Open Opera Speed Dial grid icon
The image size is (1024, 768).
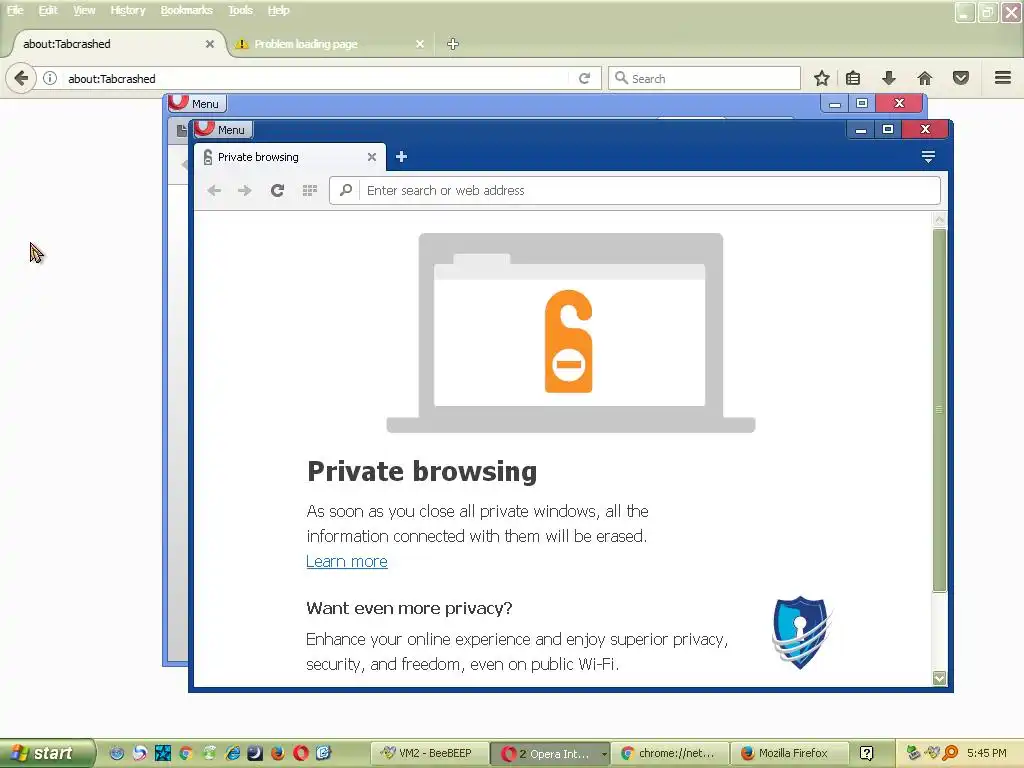coord(310,190)
